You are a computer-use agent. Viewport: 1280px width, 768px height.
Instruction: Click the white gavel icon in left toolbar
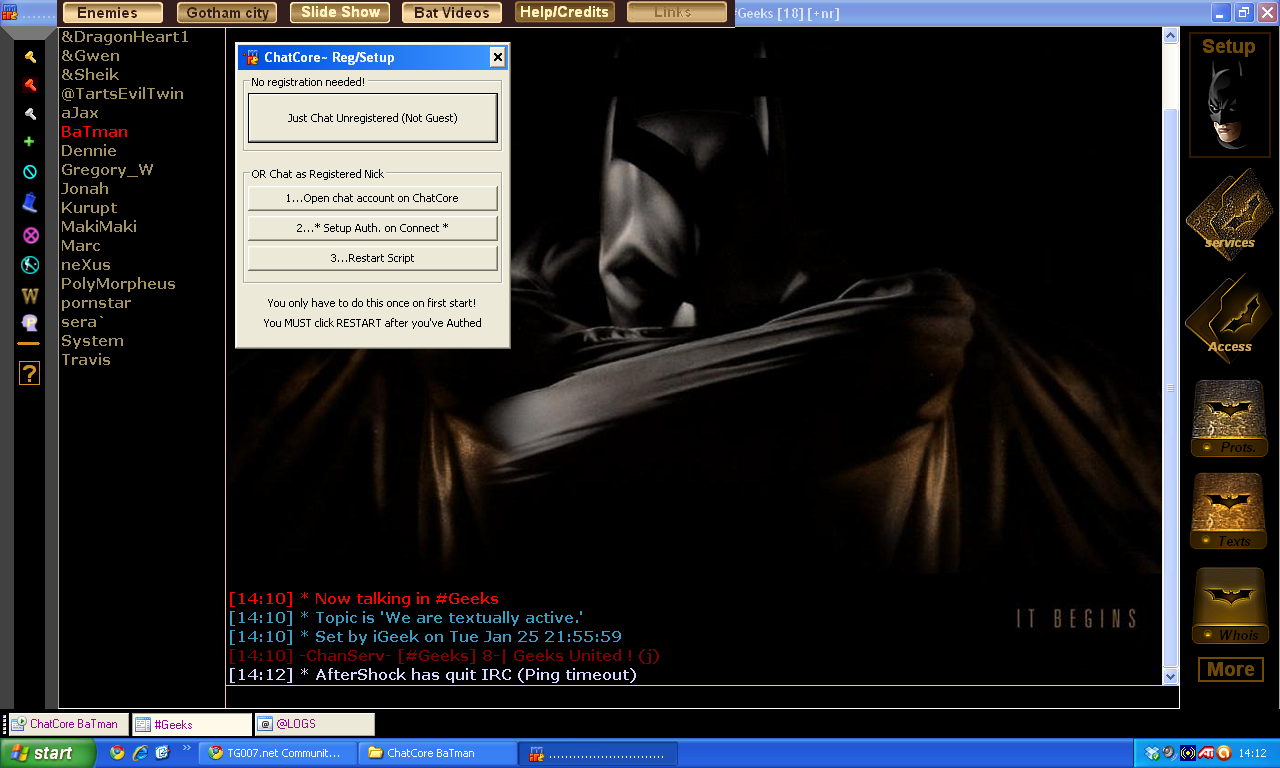pyautogui.click(x=30, y=114)
